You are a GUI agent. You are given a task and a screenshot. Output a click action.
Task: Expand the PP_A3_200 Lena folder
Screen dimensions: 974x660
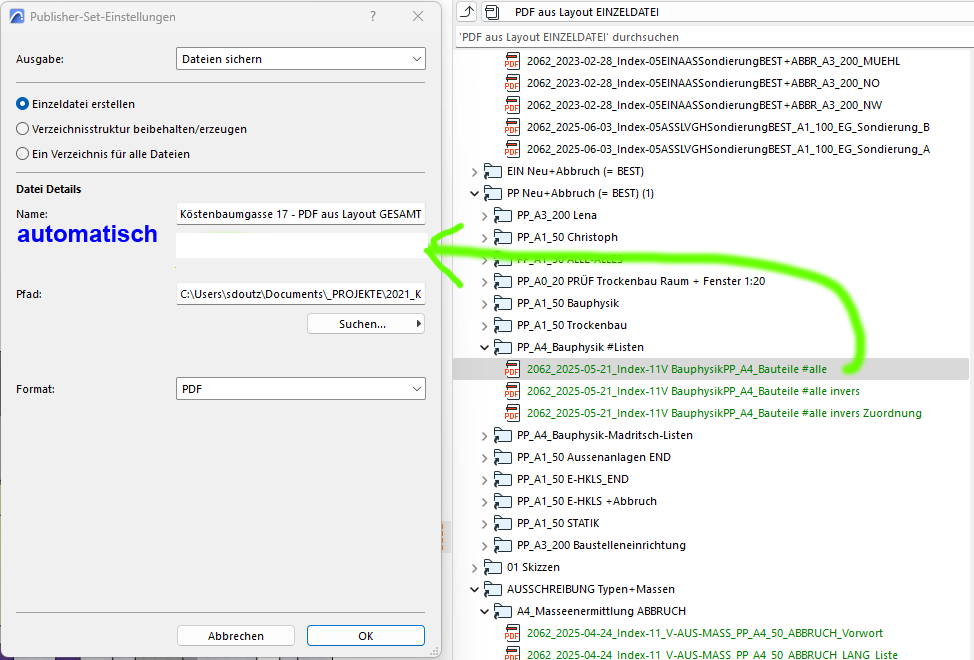485,215
